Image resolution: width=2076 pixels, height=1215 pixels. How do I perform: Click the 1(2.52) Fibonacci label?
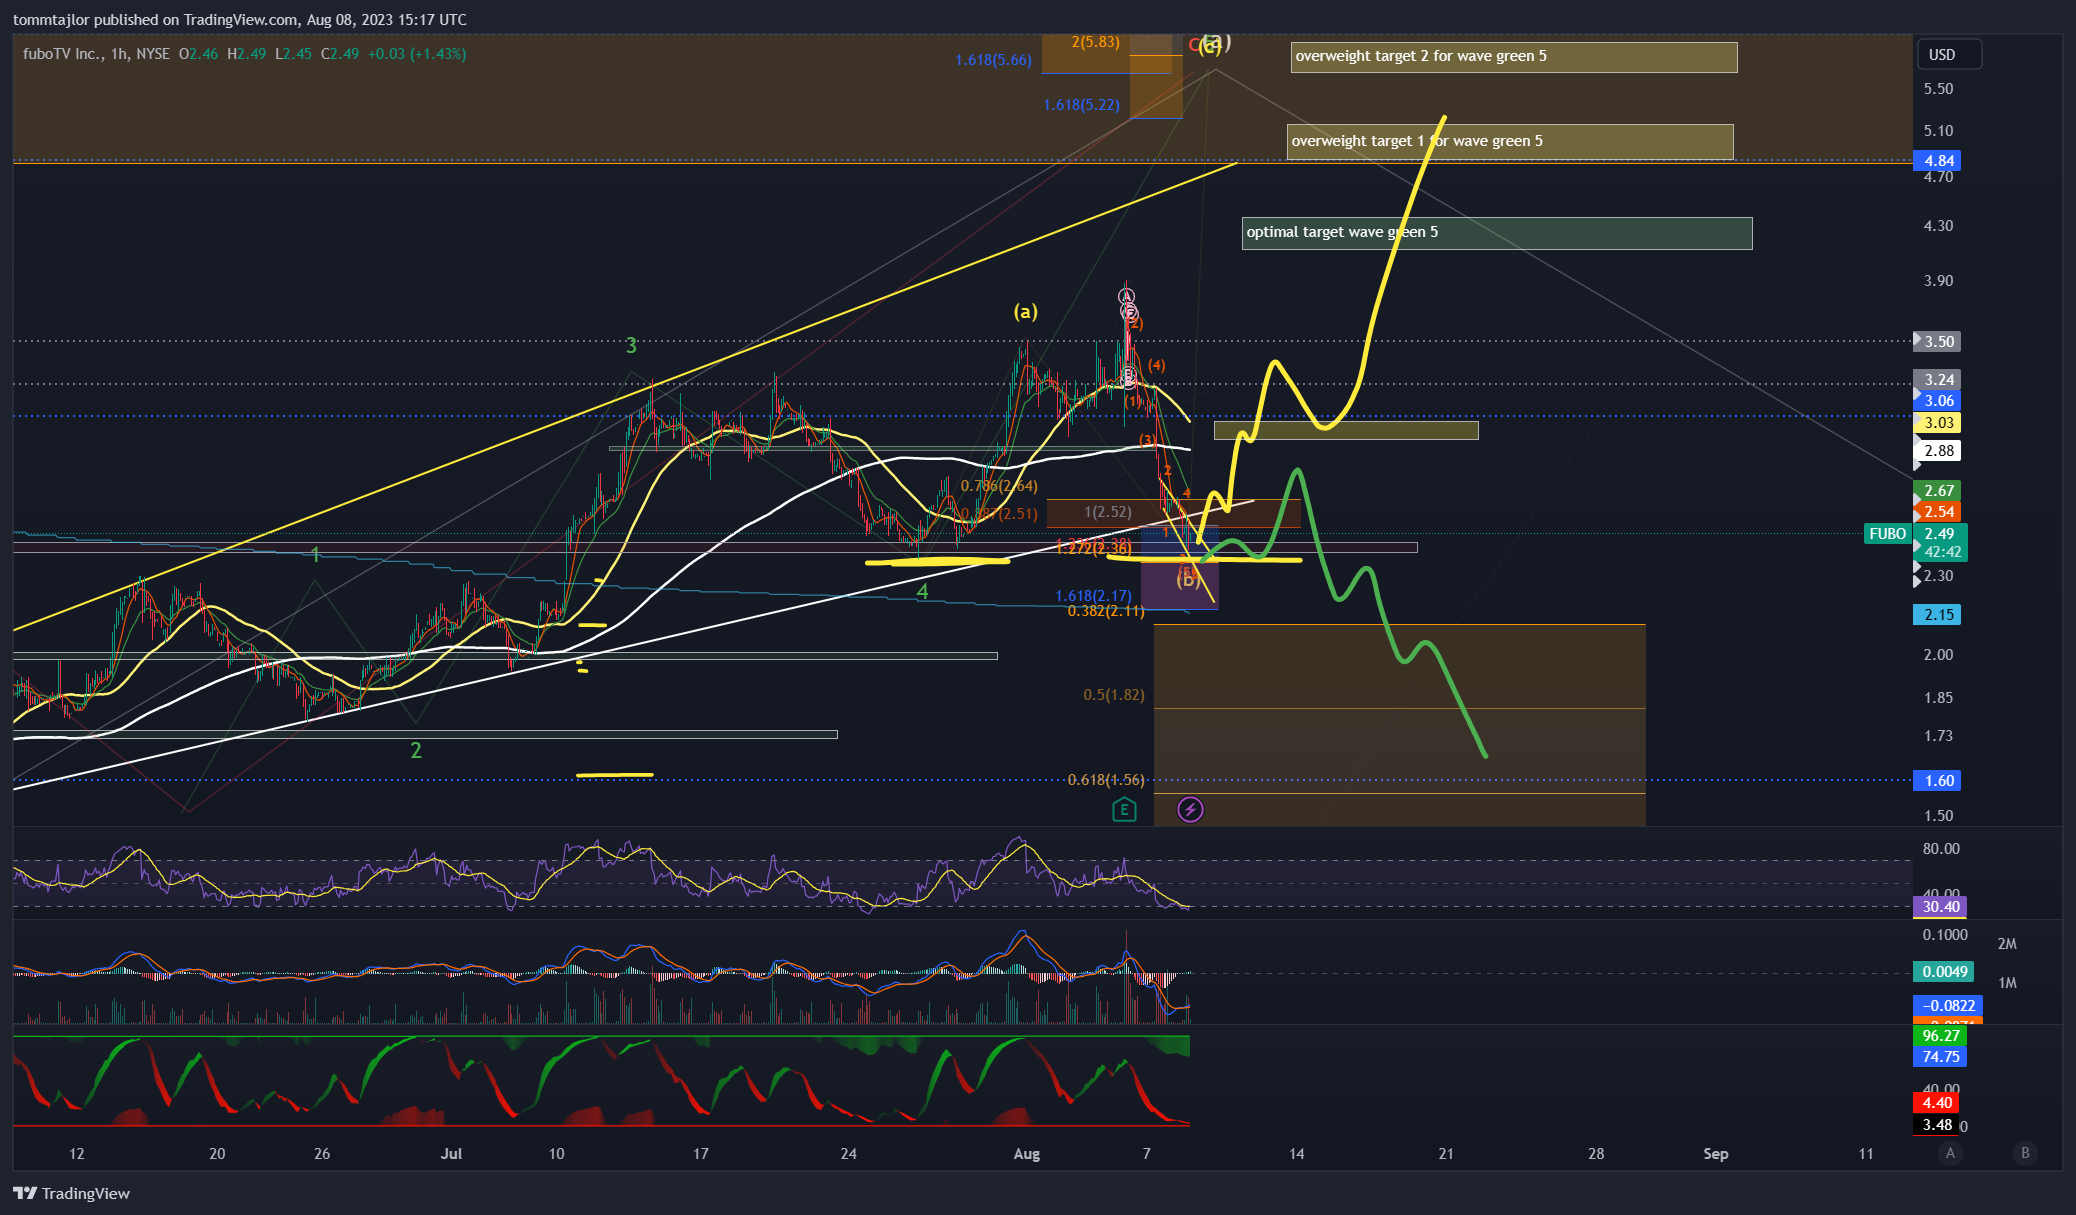pyautogui.click(x=1108, y=512)
